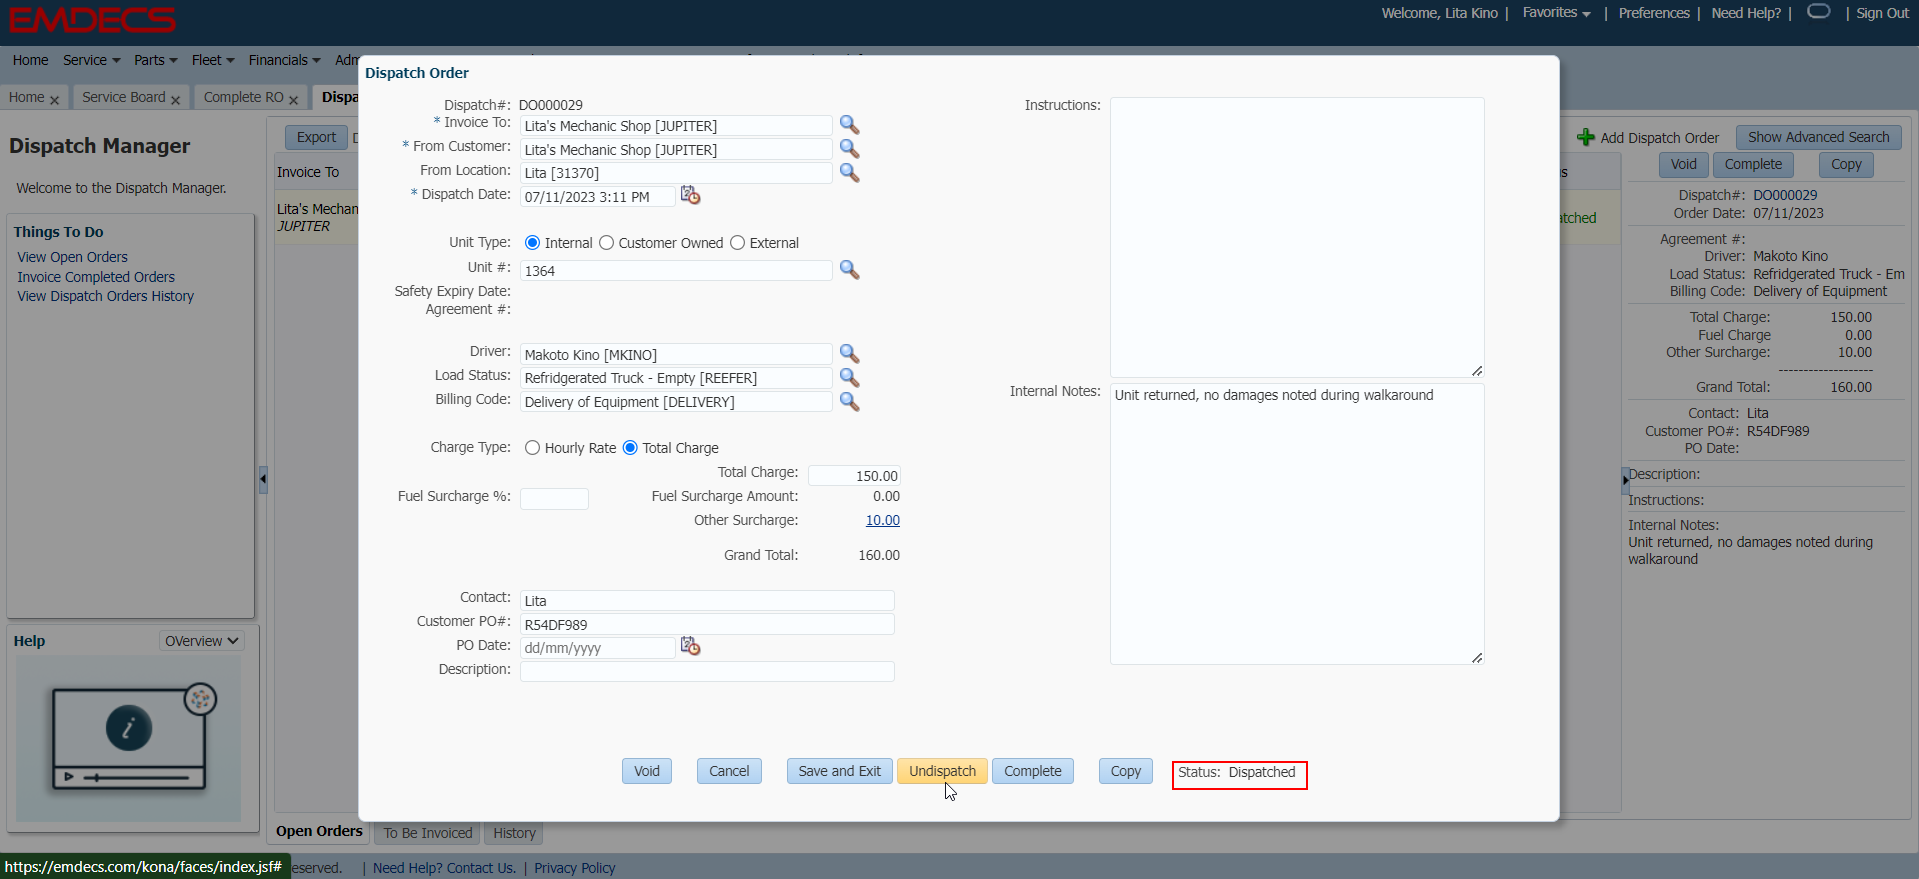Click the Invoice To column header
This screenshot has width=1919, height=879.
point(308,172)
